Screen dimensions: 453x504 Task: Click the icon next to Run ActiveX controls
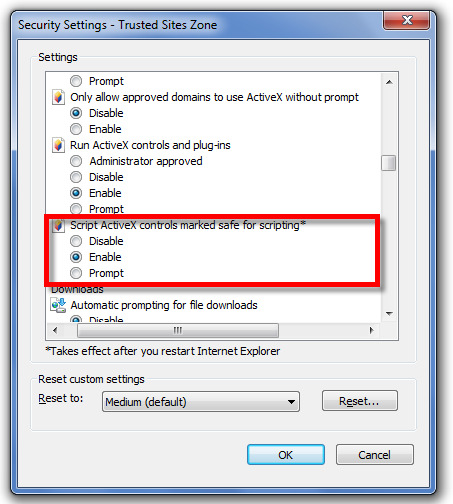coord(58,145)
